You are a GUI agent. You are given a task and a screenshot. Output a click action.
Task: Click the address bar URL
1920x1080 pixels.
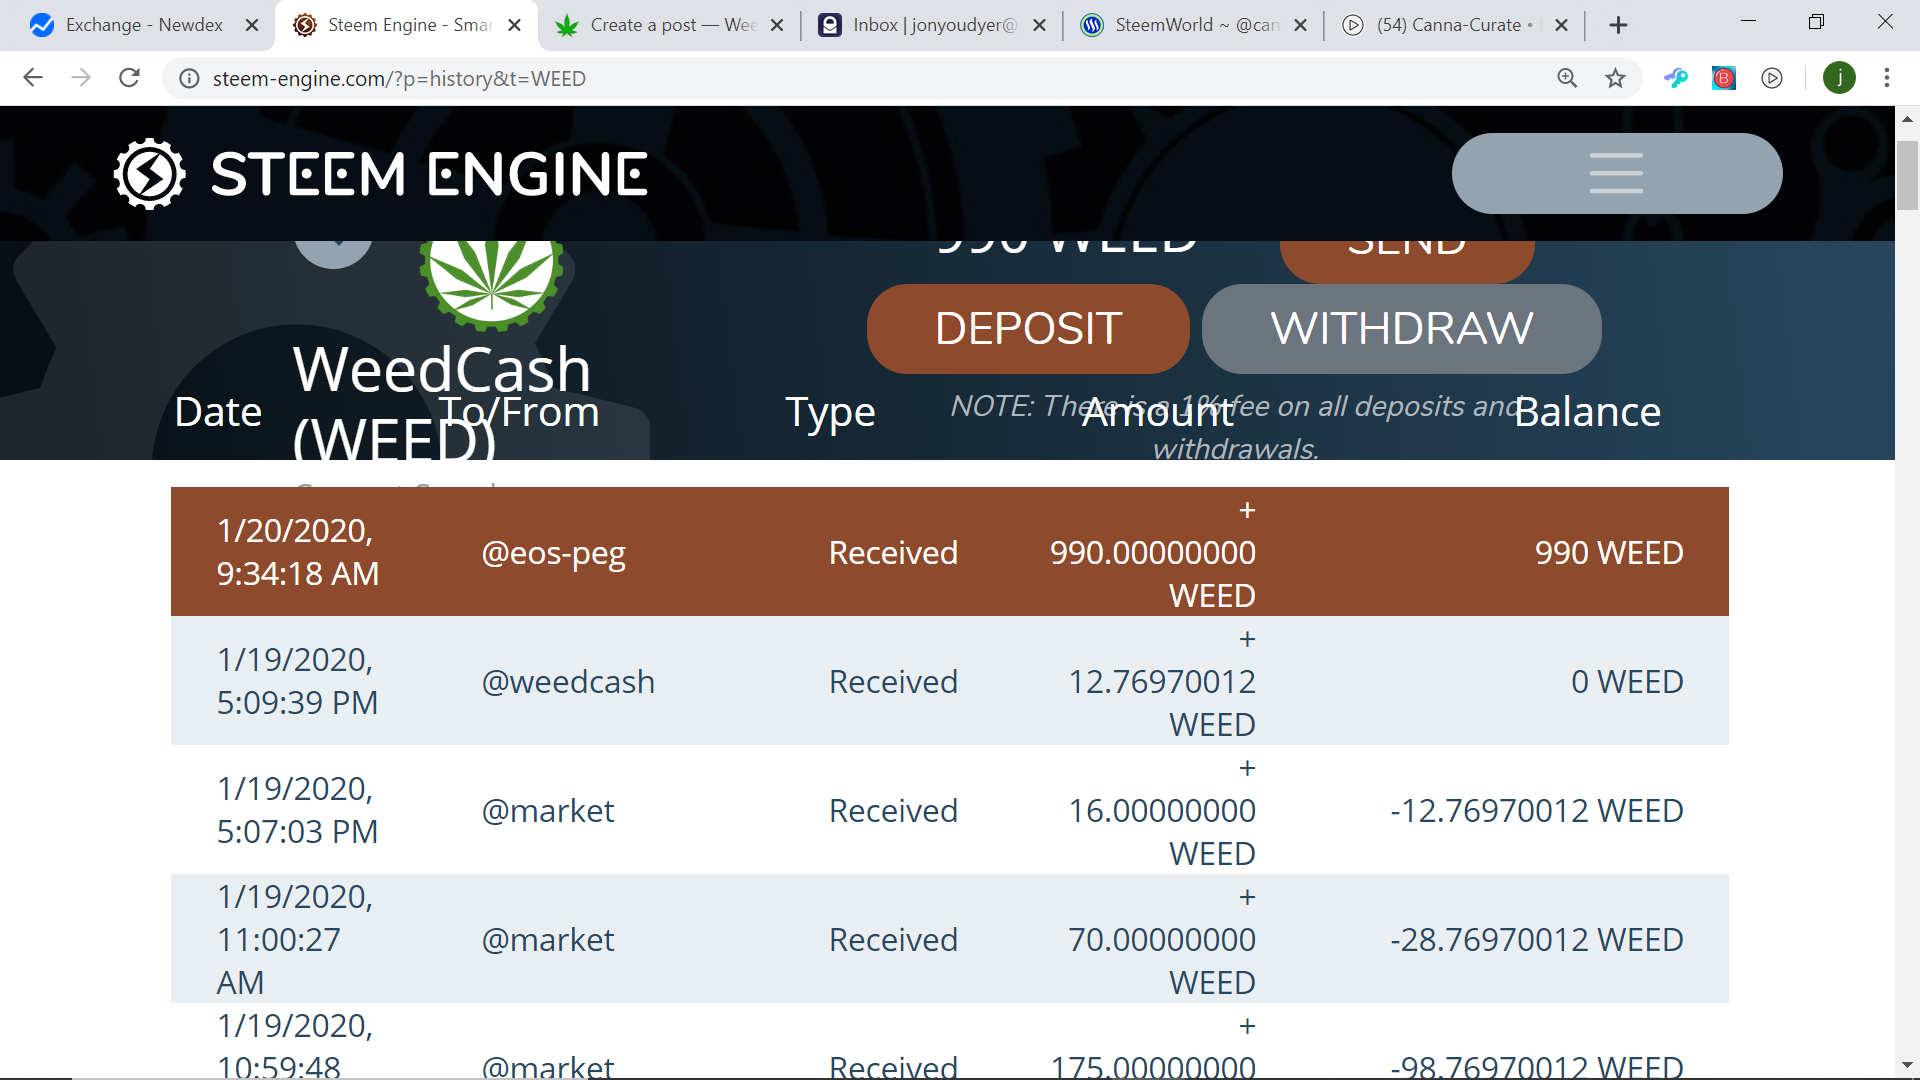tap(399, 78)
